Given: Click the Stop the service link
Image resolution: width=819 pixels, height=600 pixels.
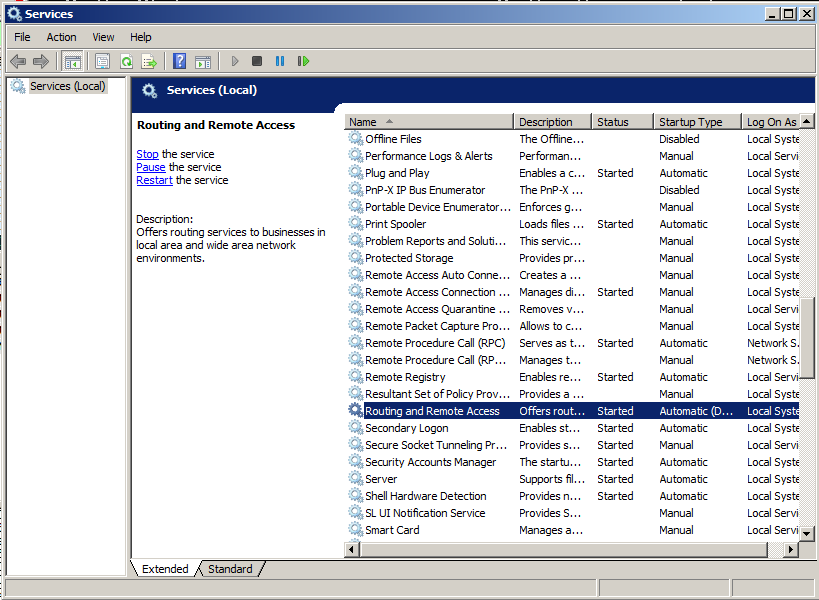Looking at the screenshot, I should tap(147, 154).
